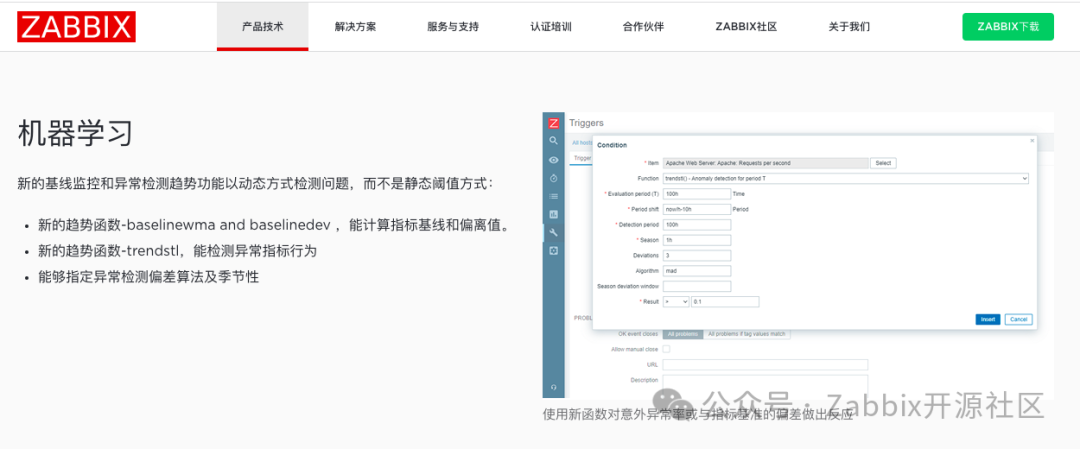Close the Condition dialog with X

tap(1032, 140)
